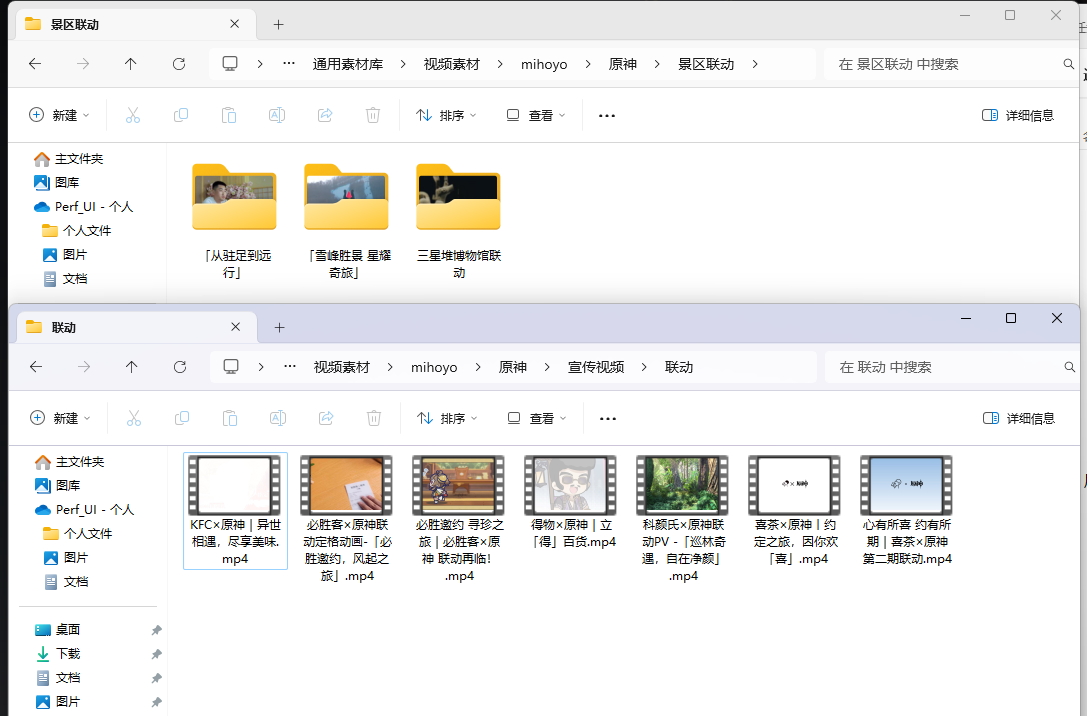Viewport: 1087px width, 716px height.
Task: Click 宣传视频 breadcrumb in 联动 window
Action: 595,367
